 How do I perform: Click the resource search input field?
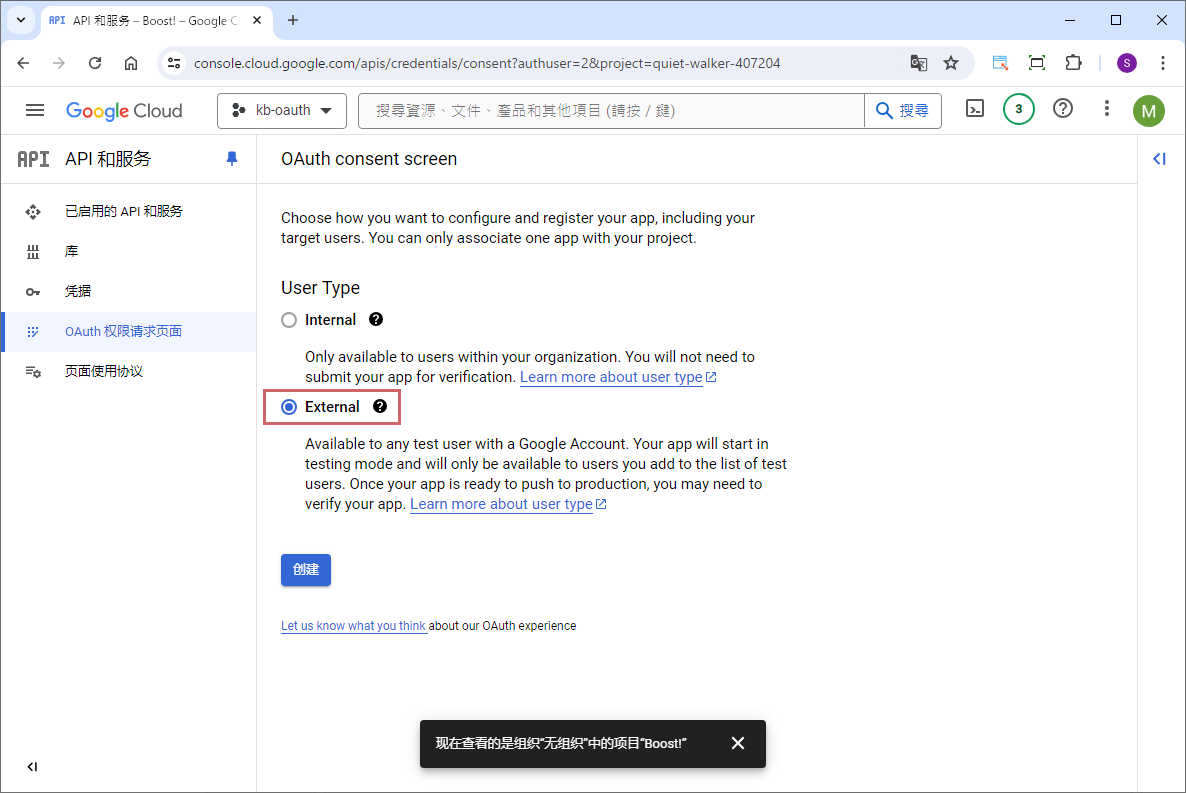click(x=610, y=111)
